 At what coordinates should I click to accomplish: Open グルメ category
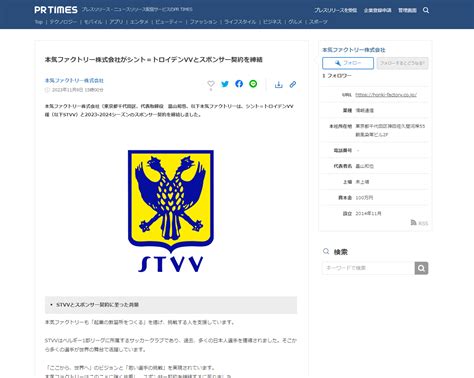coord(295,22)
